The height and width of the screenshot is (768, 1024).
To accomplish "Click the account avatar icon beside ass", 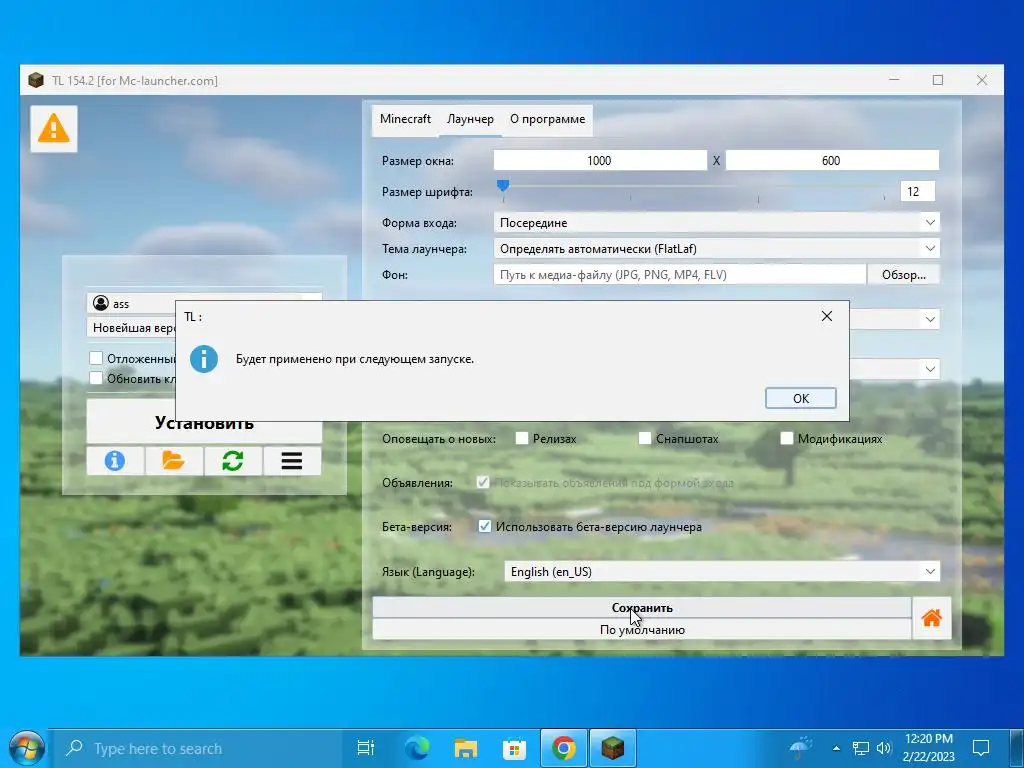I will point(101,303).
